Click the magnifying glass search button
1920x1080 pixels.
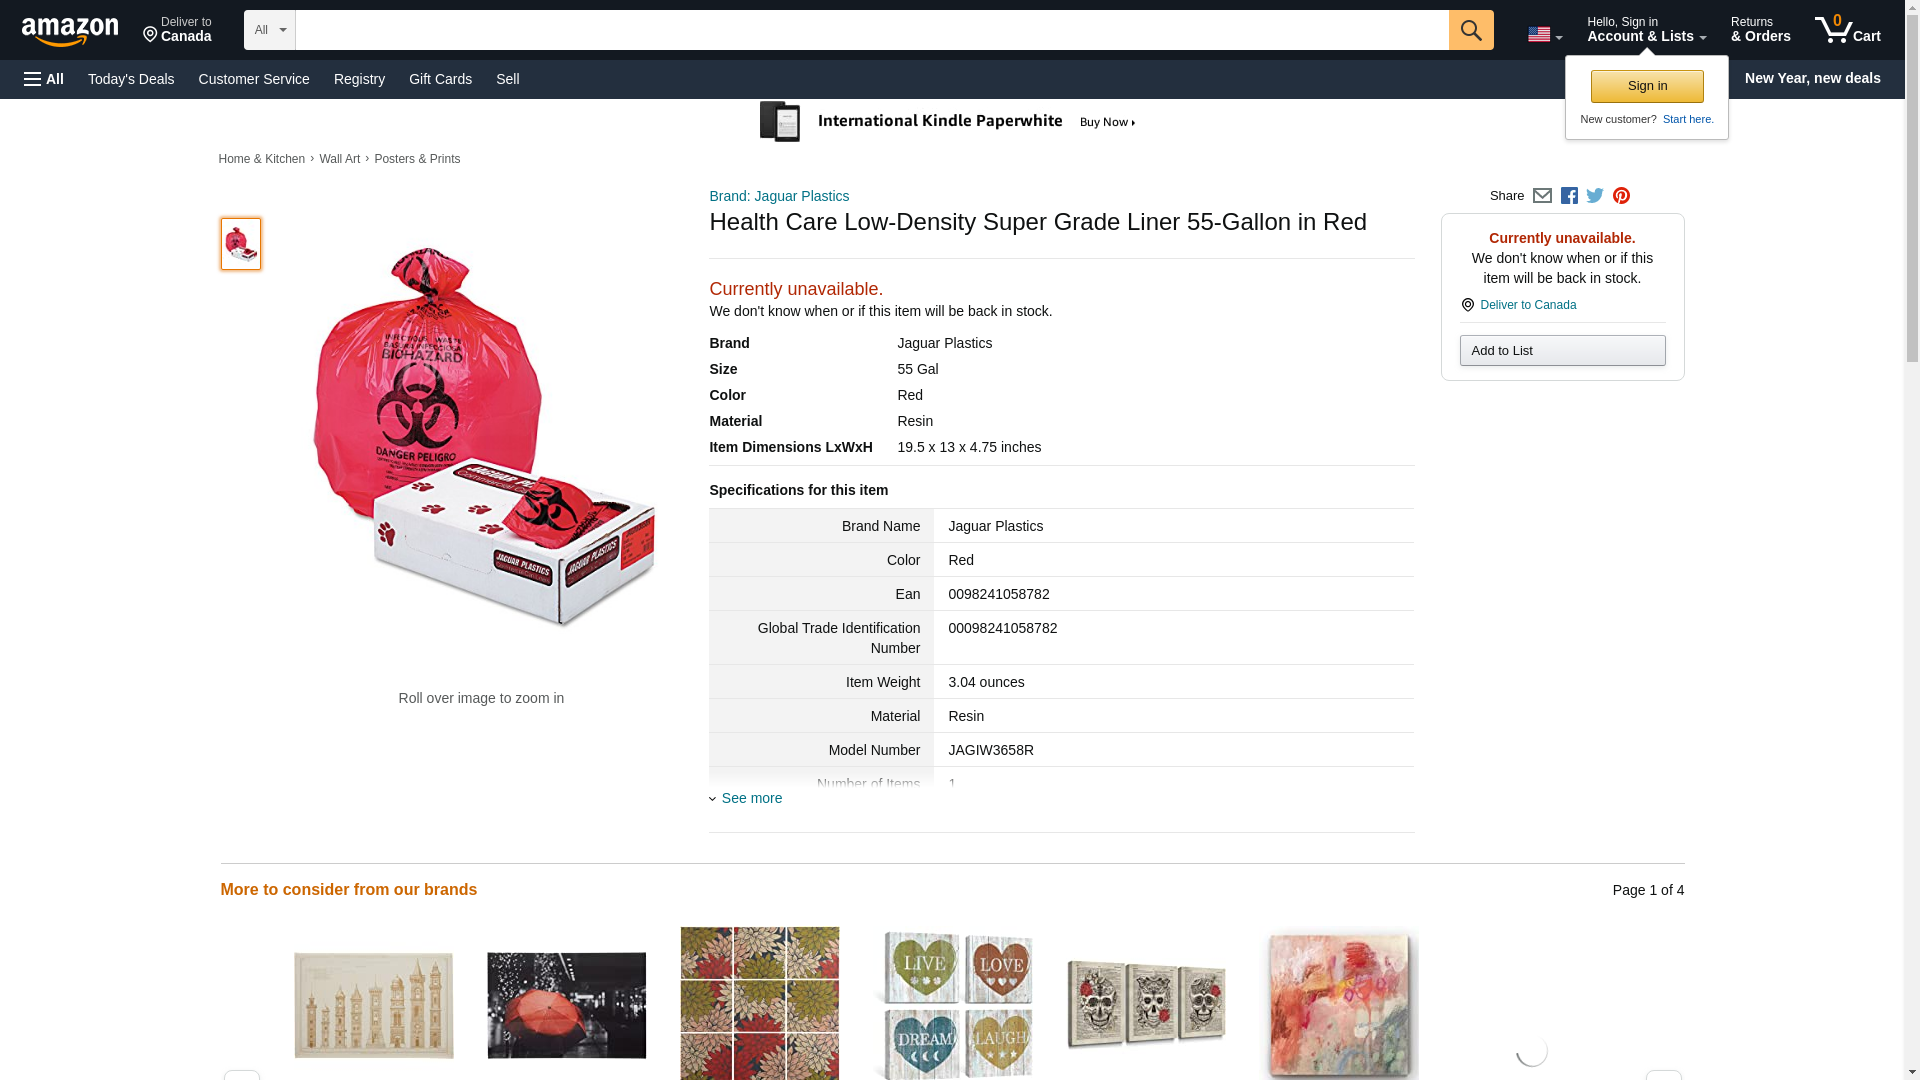[1471, 30]
